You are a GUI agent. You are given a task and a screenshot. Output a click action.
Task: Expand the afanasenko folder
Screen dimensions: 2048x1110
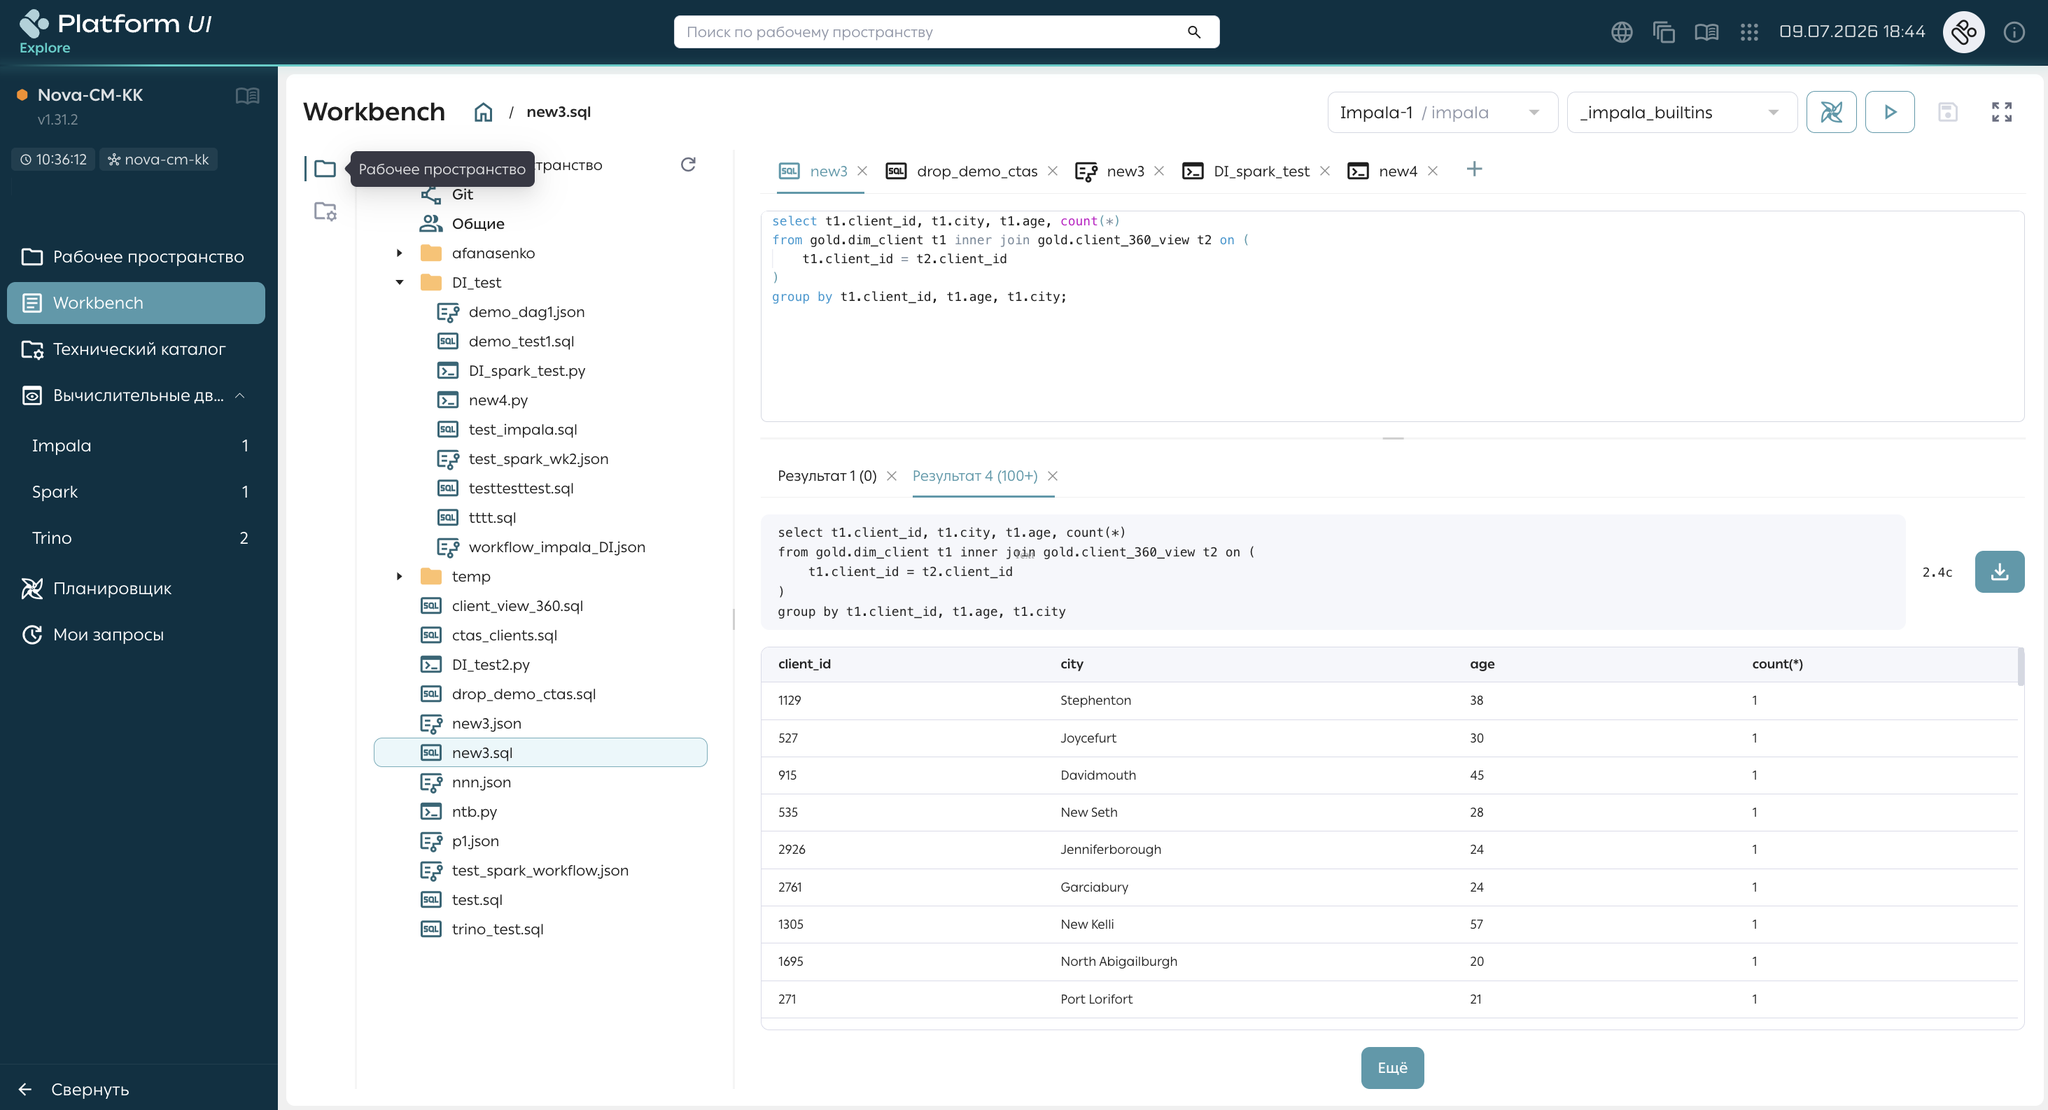click(399, 253)
